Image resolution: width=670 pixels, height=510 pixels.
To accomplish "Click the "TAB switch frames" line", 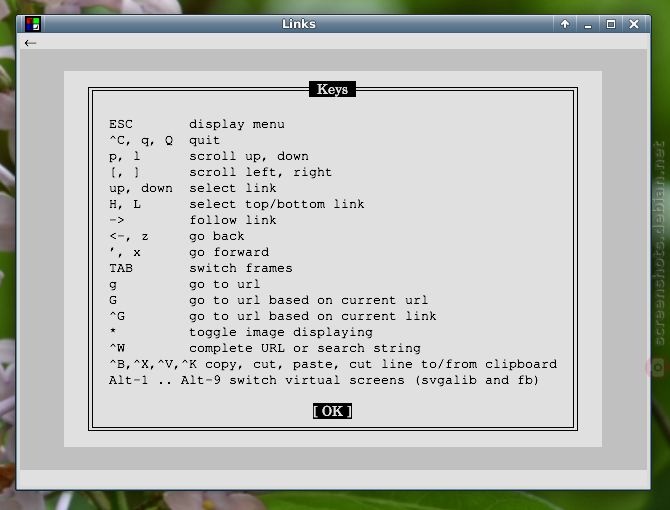I will 200,268.
